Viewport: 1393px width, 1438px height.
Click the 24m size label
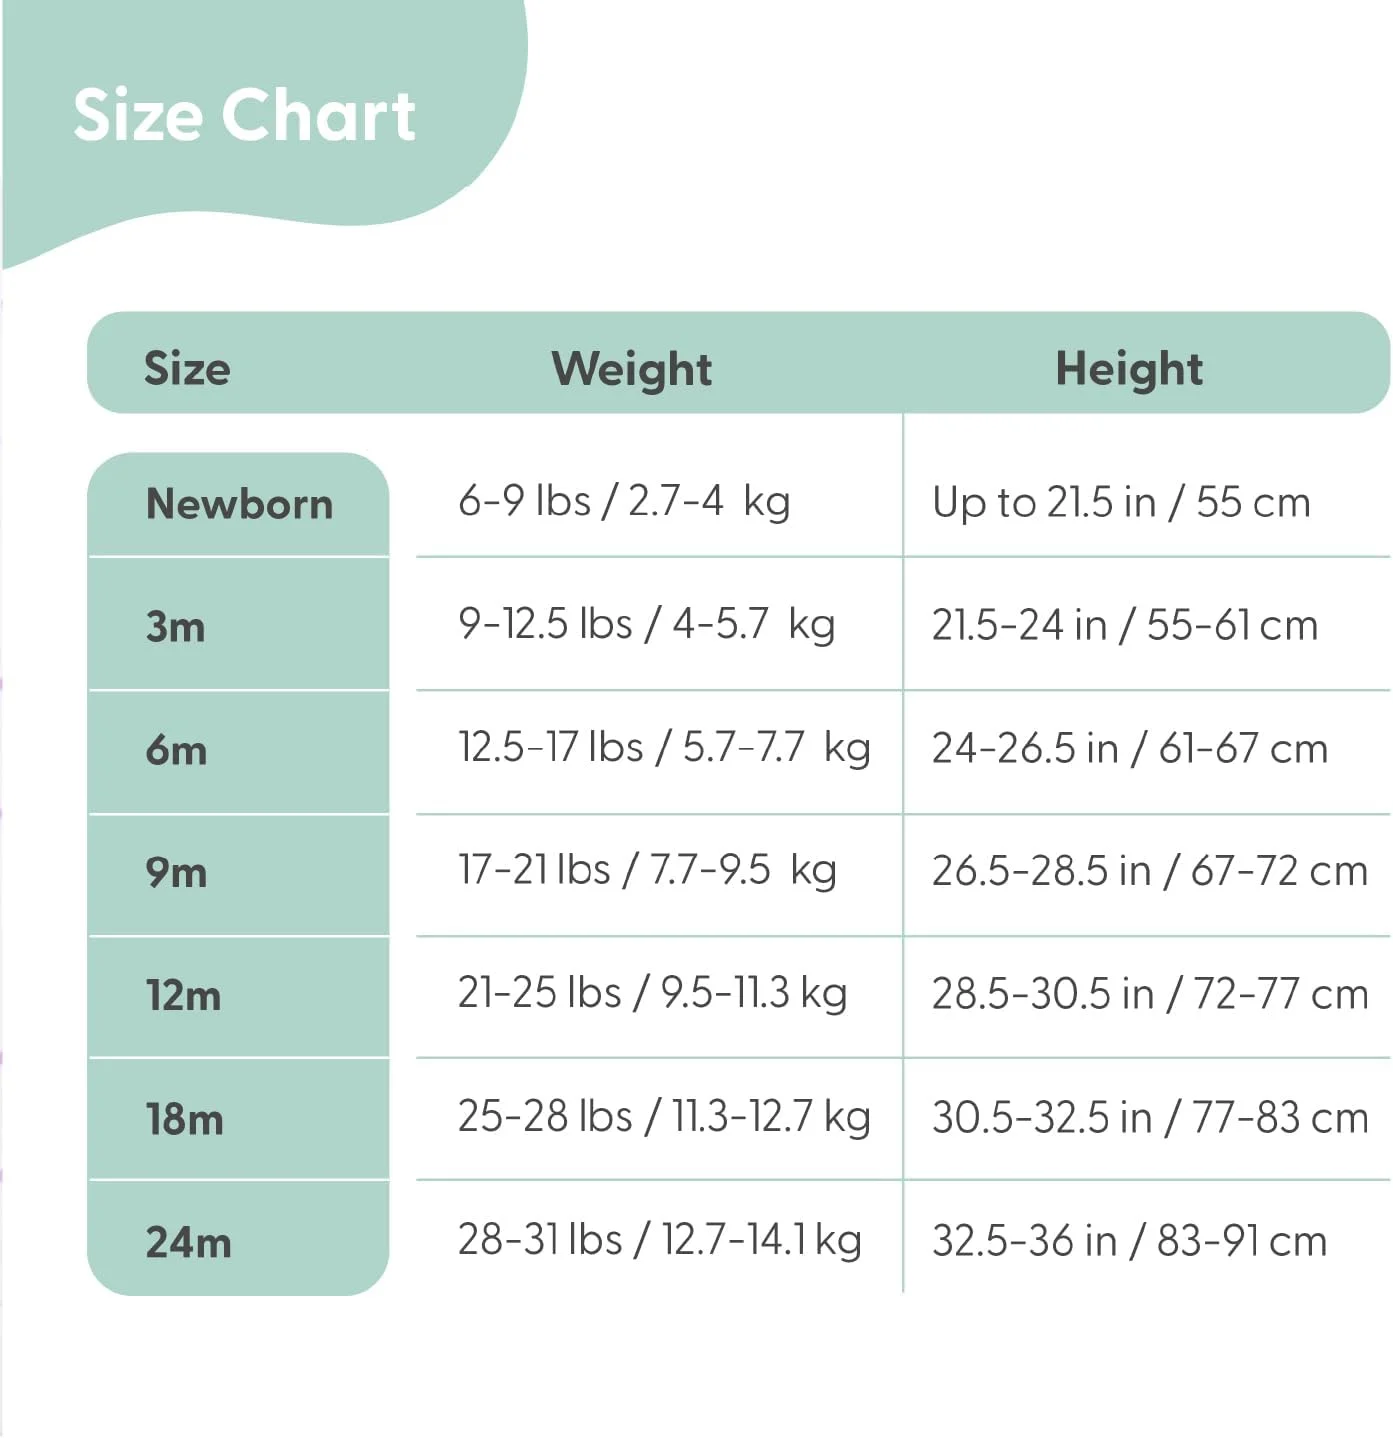188,1242
